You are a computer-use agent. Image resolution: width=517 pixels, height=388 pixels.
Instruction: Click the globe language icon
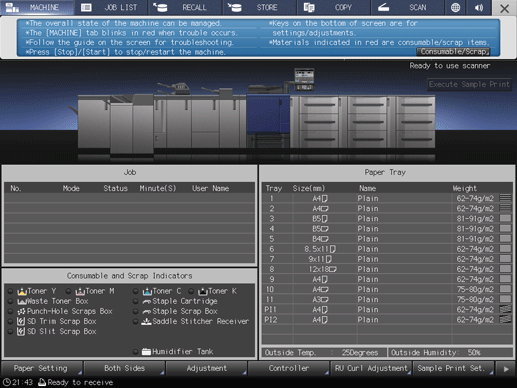pyautogui.click(x=455, y=7)
